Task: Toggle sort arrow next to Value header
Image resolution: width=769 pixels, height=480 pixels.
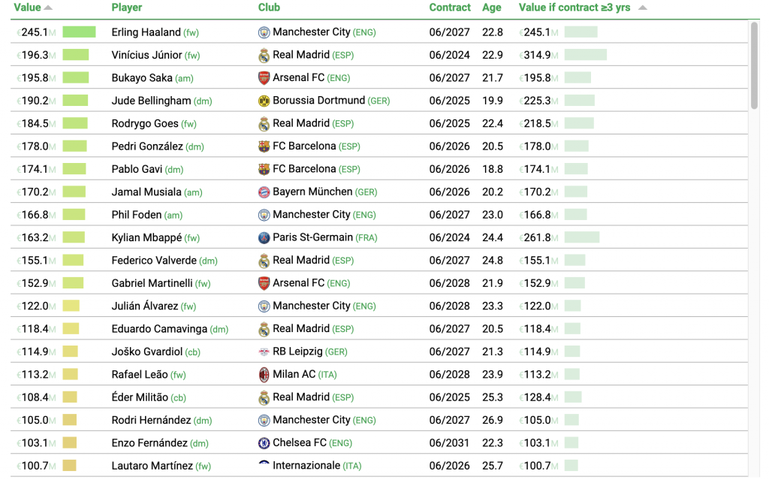Action: (48, 8)
